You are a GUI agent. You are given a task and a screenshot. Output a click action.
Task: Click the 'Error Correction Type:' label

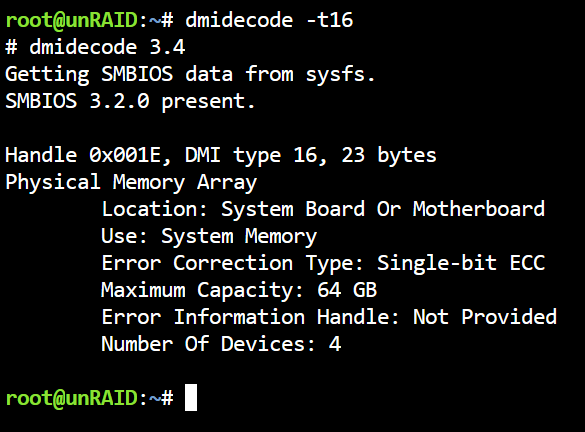click(232, 263)
